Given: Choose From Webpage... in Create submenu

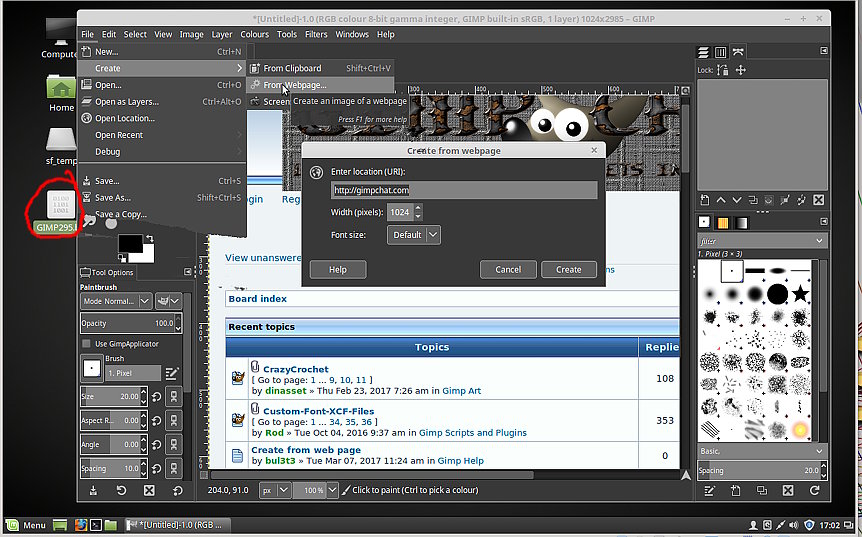Looking at the screenshot, I should point(320,85).
